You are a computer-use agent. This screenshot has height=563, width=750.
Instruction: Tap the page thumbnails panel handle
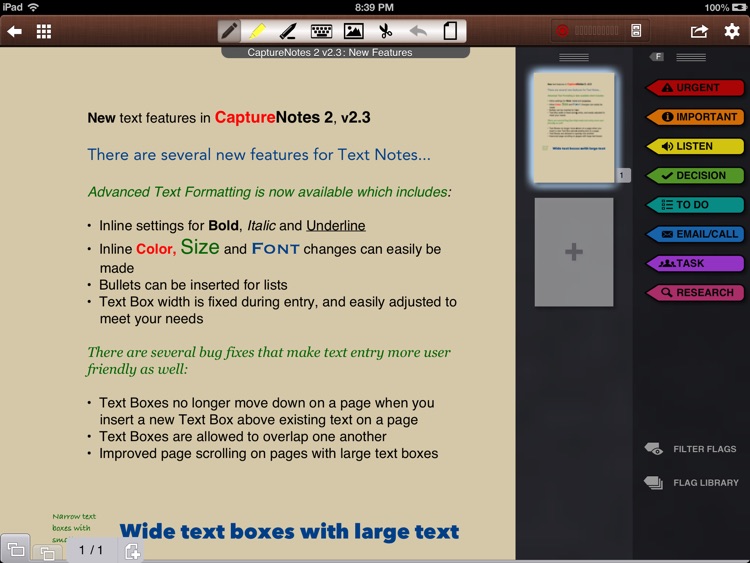point(574,57)
